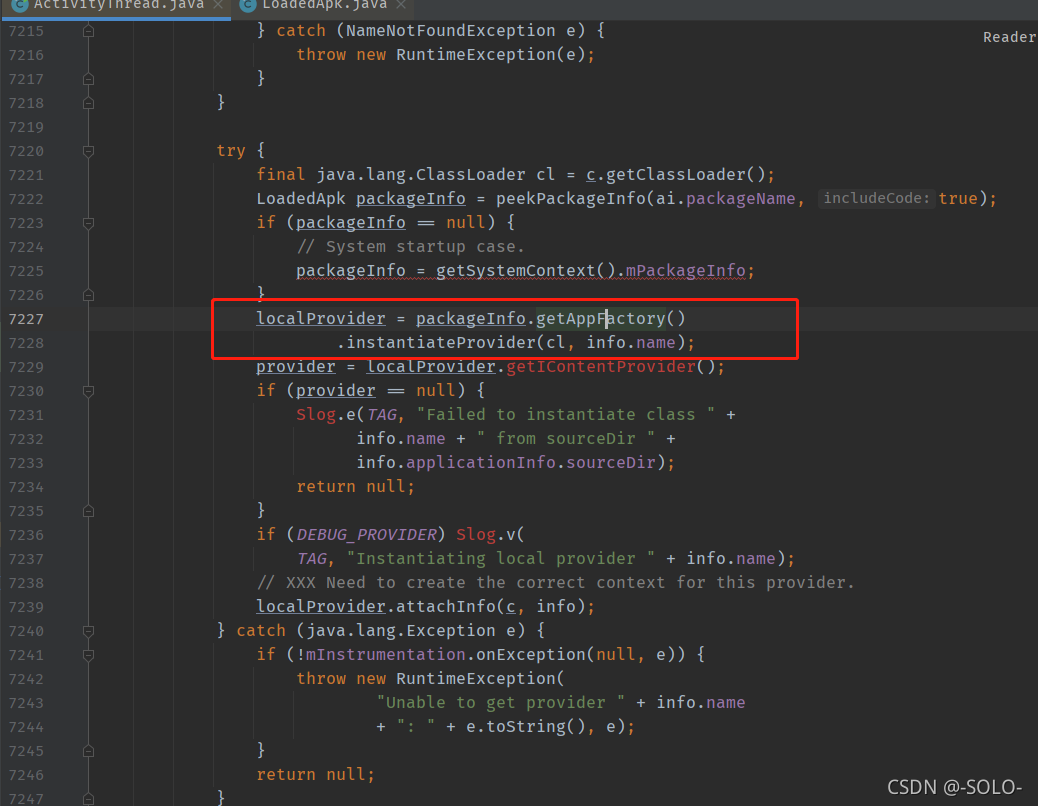
Task: Click "Failed to instantiate class" string
Action: [566, 414]
